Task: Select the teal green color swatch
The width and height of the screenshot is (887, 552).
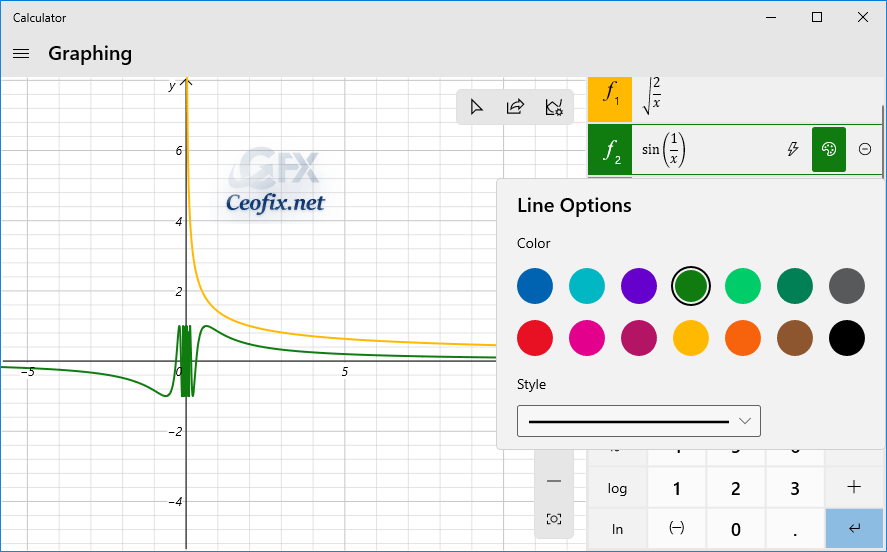Action: (x=795, y=286)
